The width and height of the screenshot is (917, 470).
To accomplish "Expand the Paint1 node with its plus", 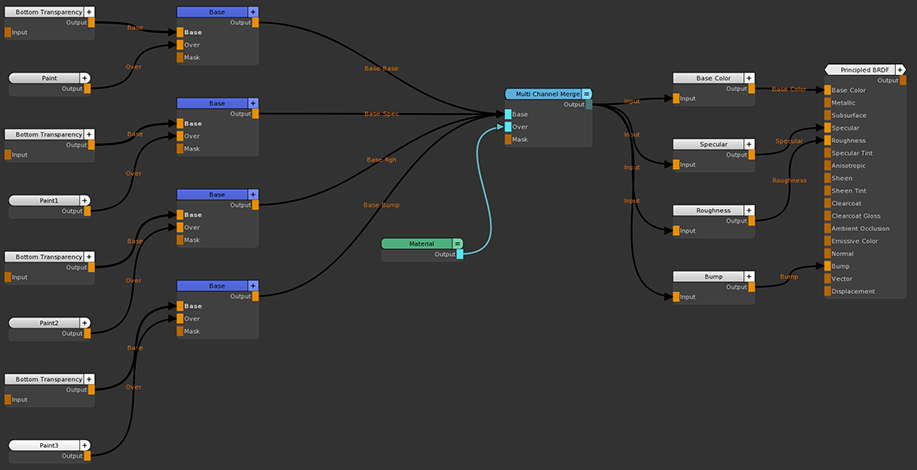I will (x=85, y=200).
